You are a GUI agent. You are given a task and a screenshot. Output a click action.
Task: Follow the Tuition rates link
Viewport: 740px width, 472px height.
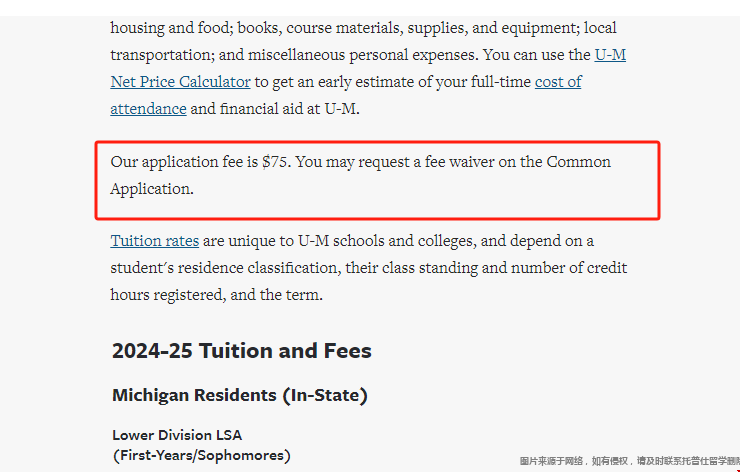[x=155, y=241]
